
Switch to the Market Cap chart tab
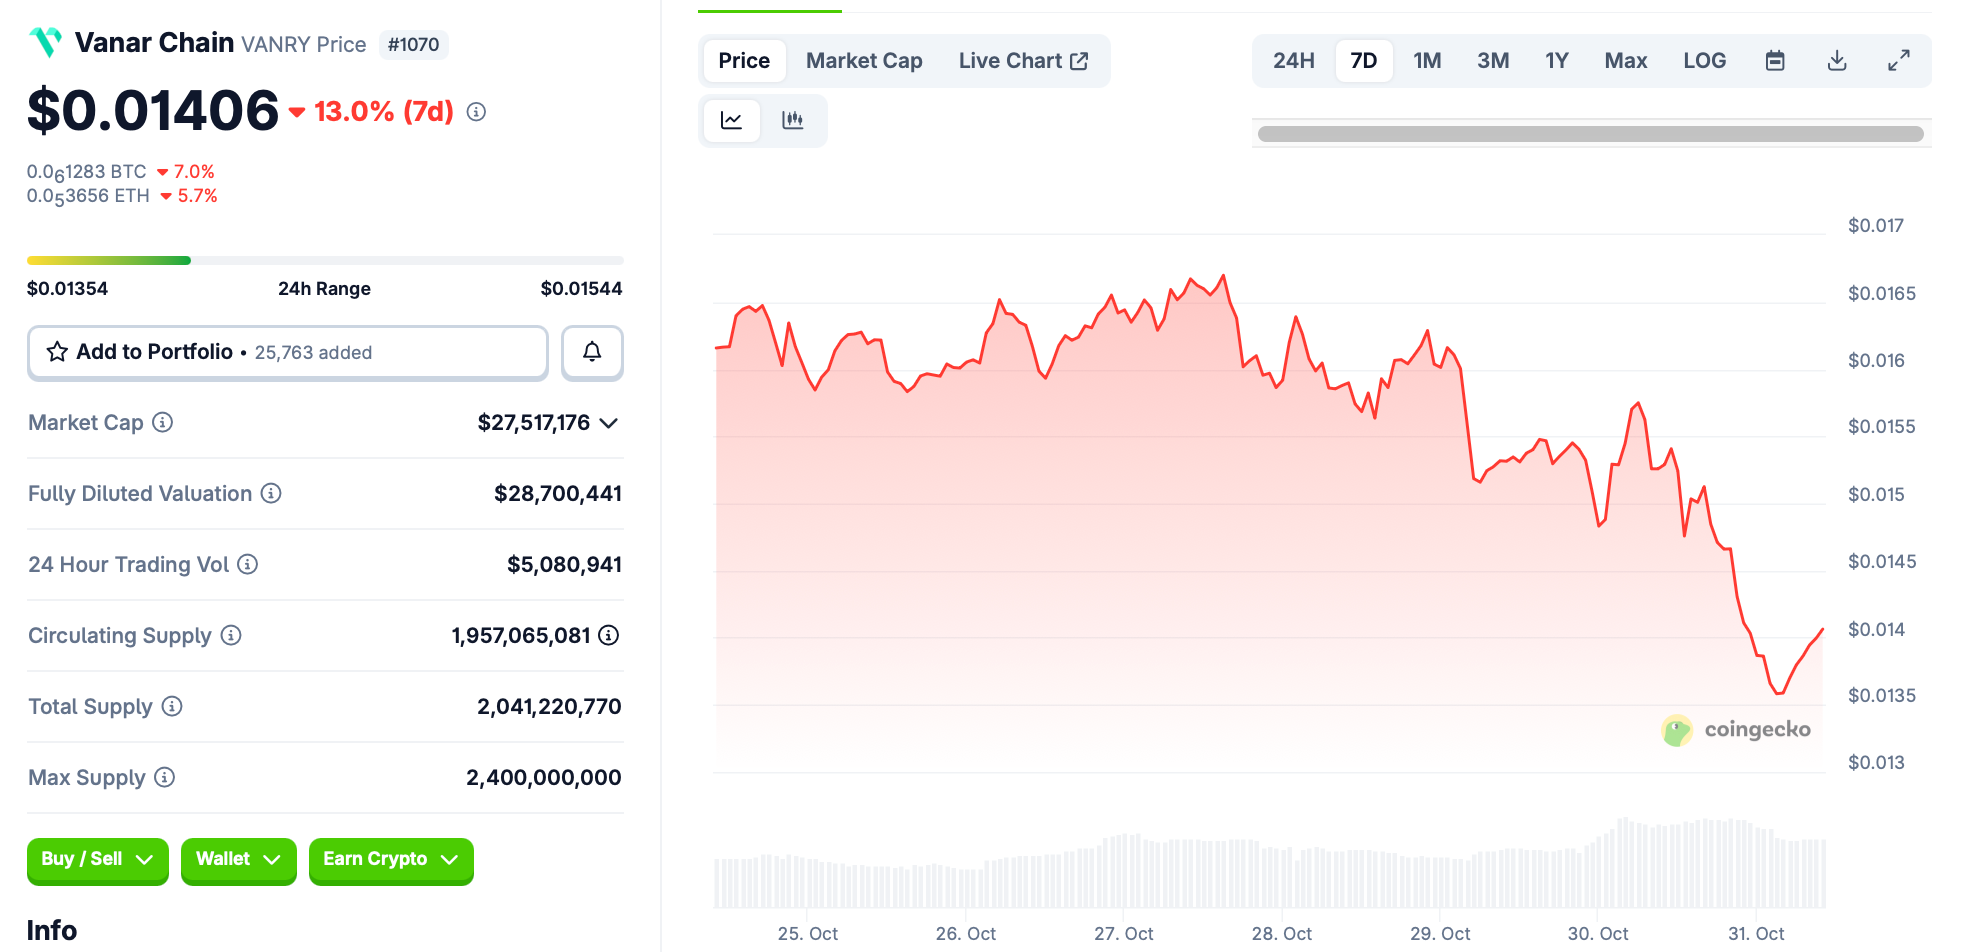(x=863, y=60)
